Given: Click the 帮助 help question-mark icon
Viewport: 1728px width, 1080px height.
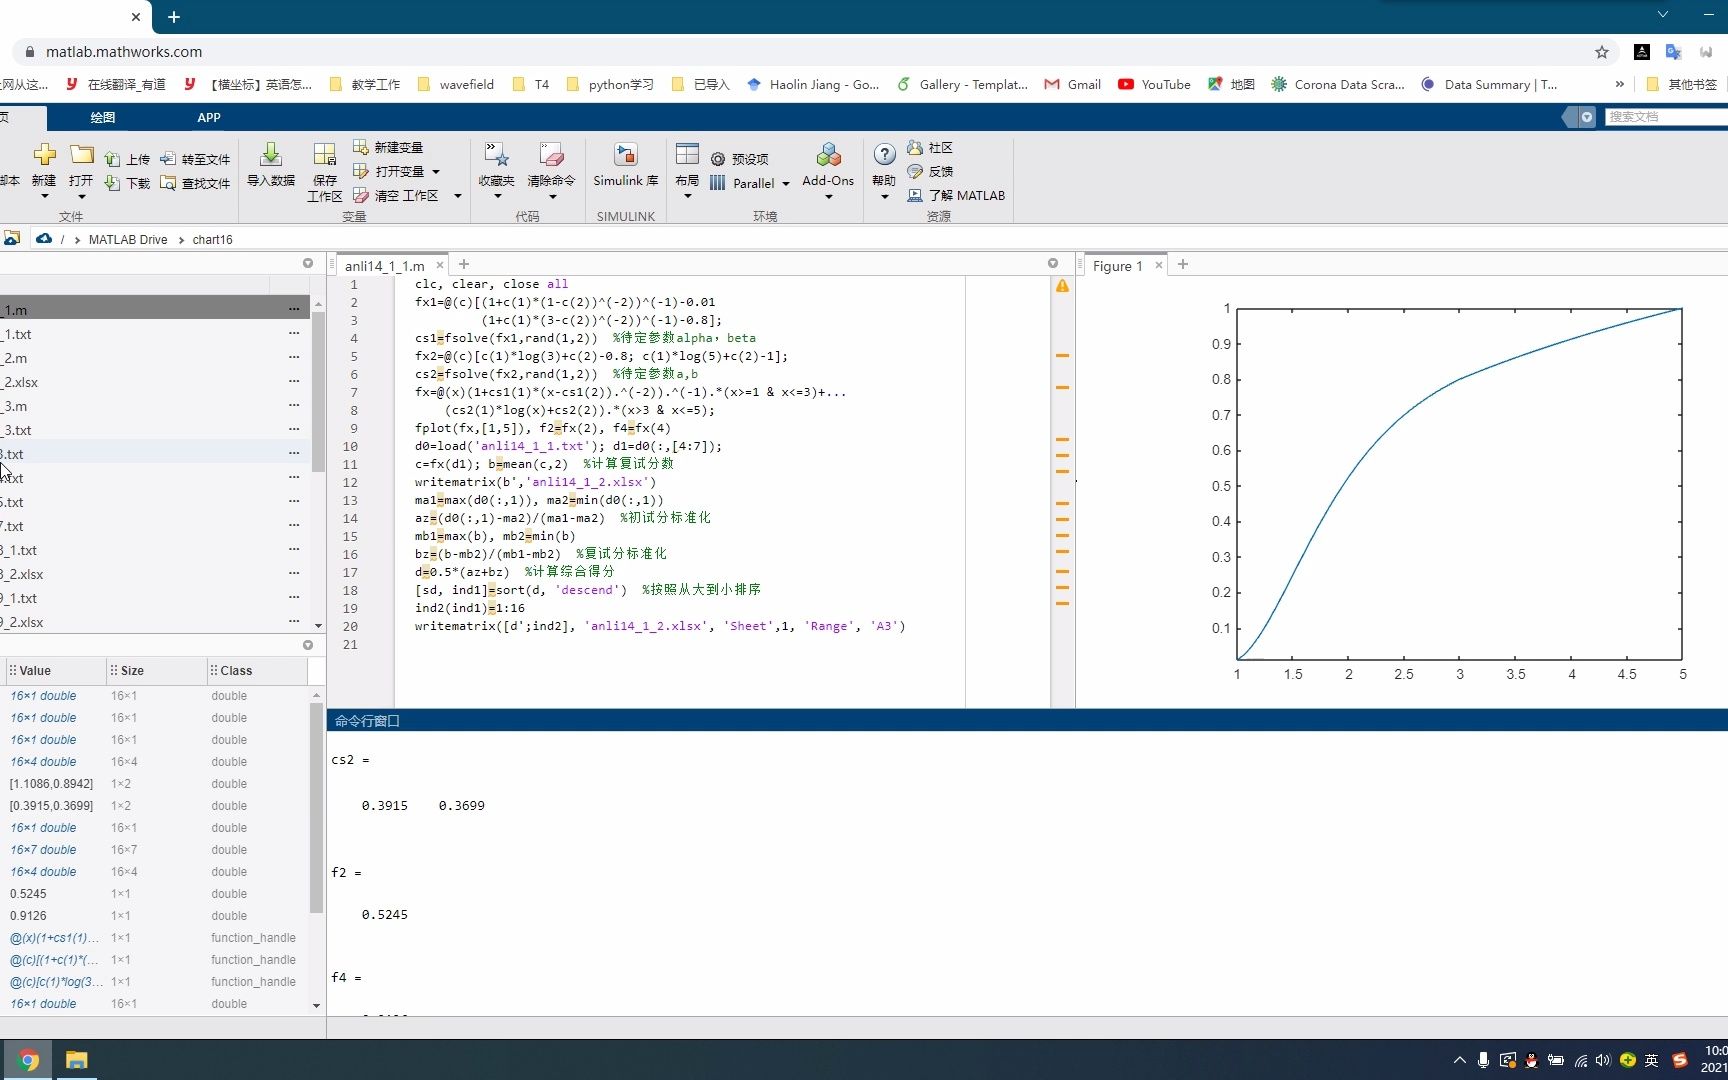Looking at the screenshot, I should tap(884, 154).
